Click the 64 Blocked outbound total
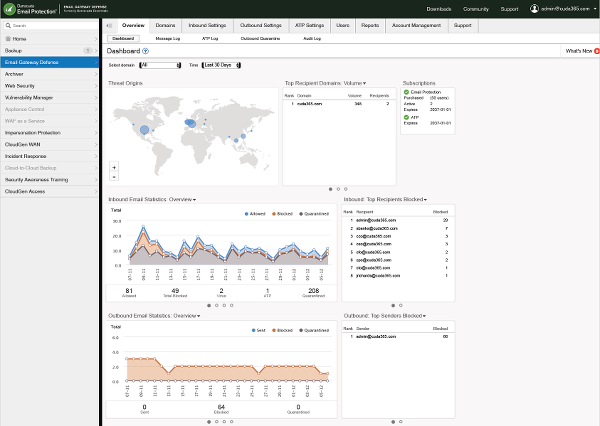 [x=221, y=409]
